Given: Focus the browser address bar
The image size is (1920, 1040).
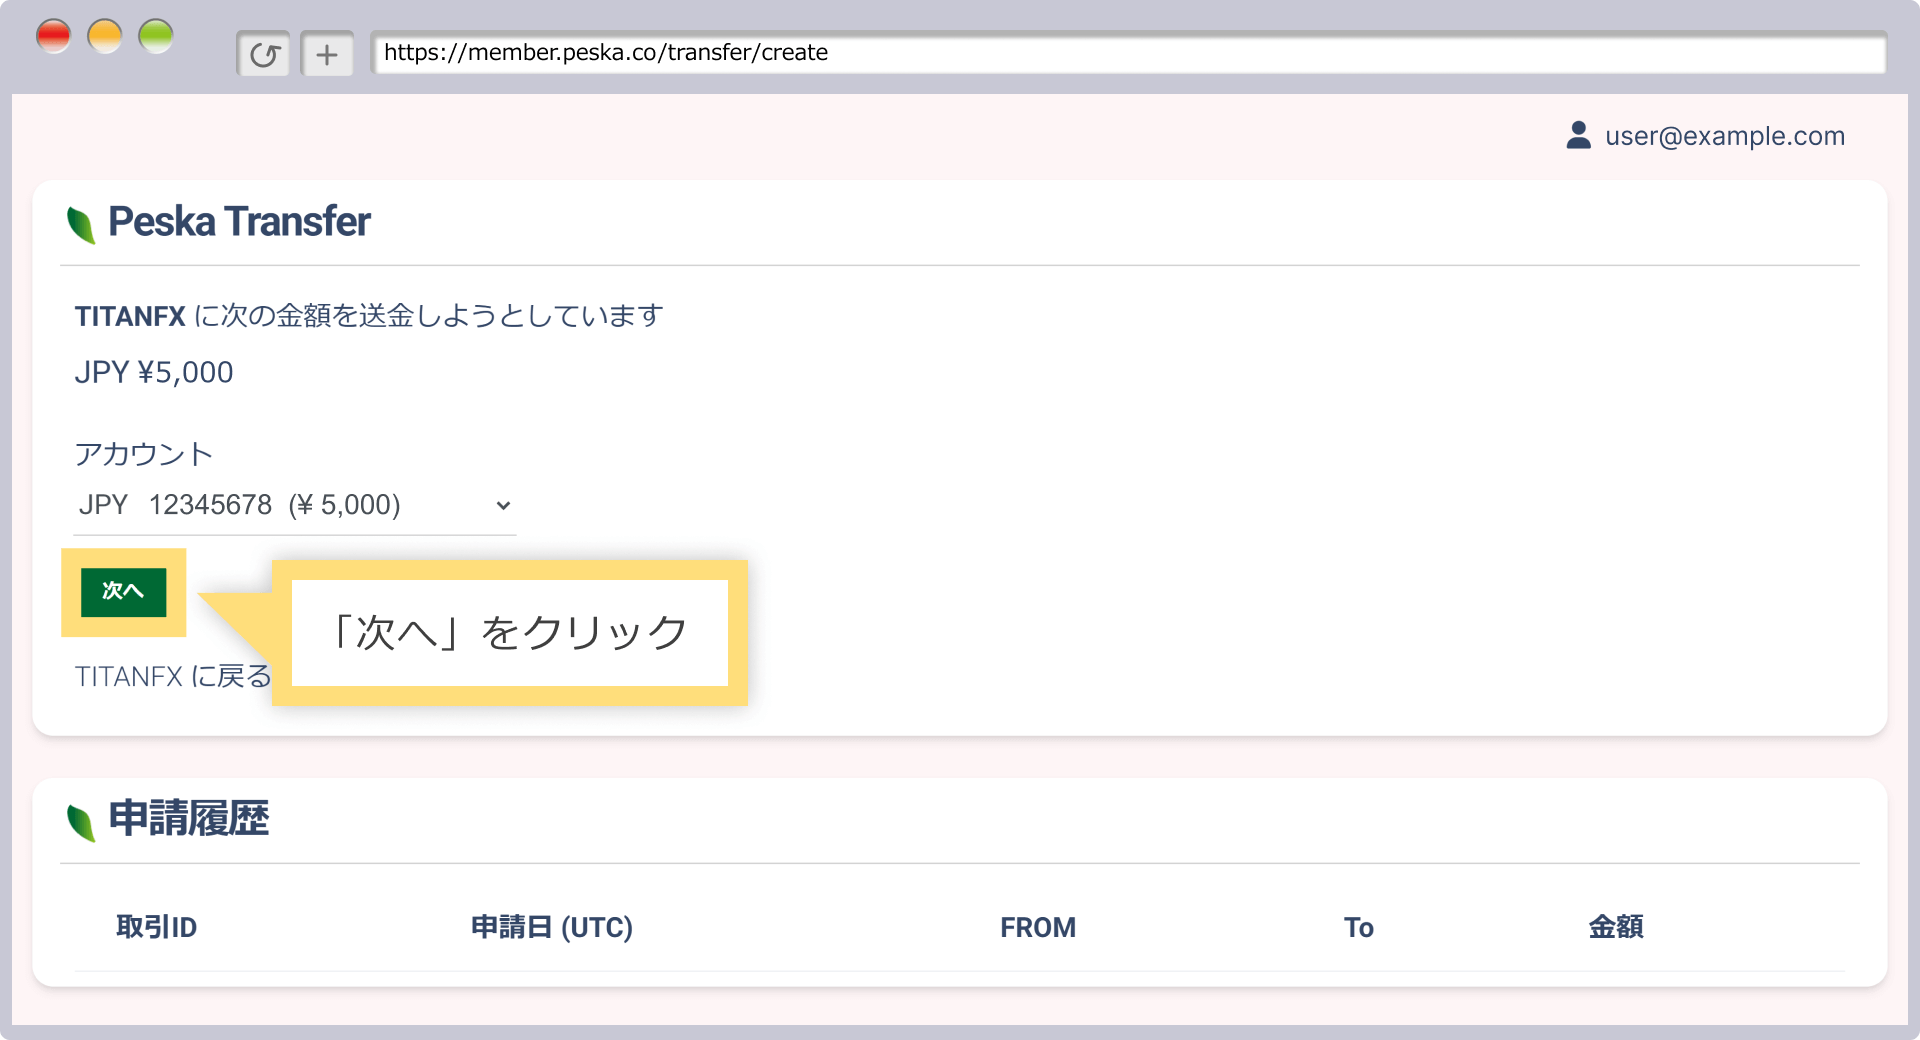Looking at the screenshot, I should pyautogui.click(x=1128, y=53).
